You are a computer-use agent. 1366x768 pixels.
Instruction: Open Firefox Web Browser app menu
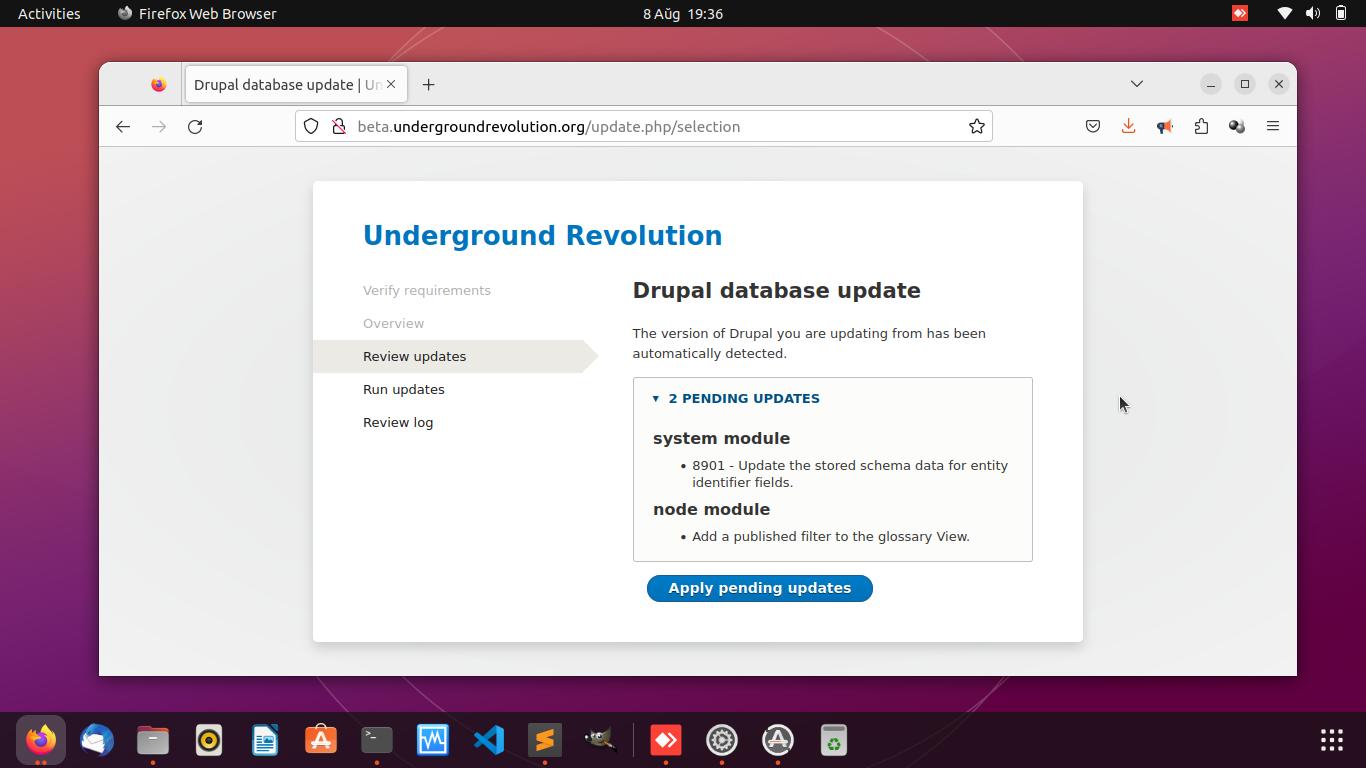click(x=197, y=14)
